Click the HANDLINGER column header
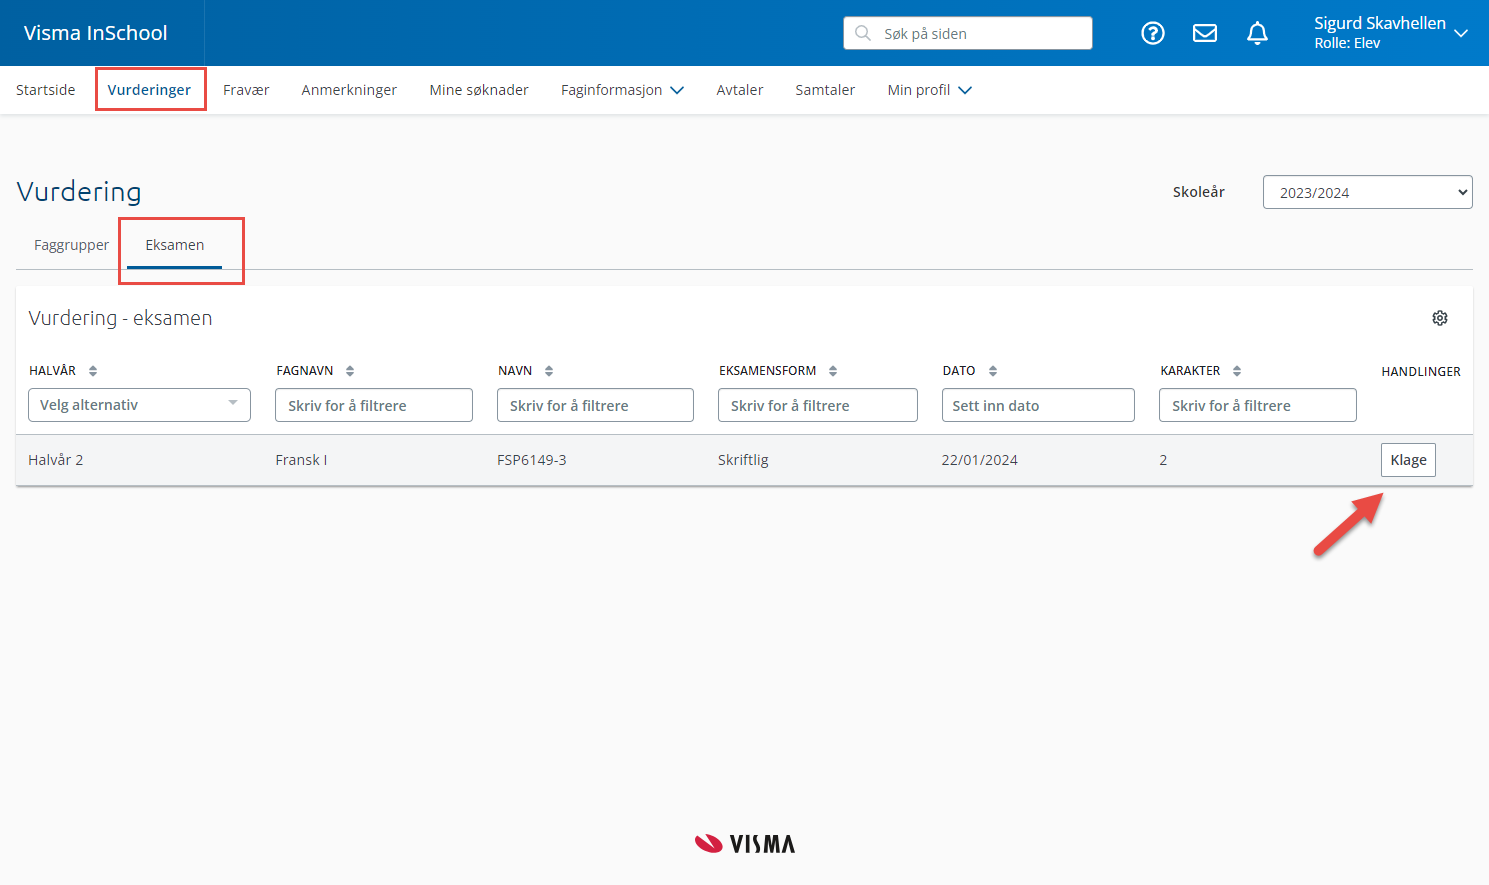 (x=1421, y=371)
